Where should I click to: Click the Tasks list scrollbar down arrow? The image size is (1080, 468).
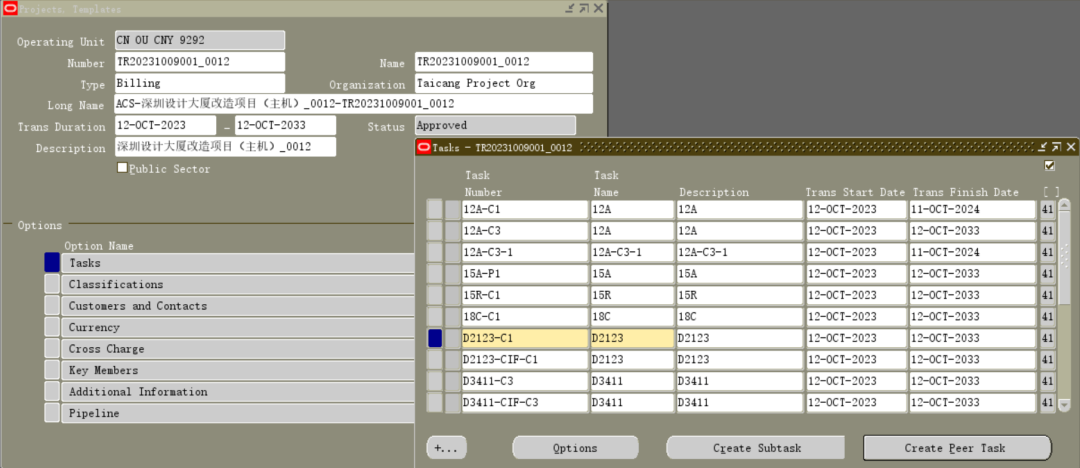(1064, 405)
